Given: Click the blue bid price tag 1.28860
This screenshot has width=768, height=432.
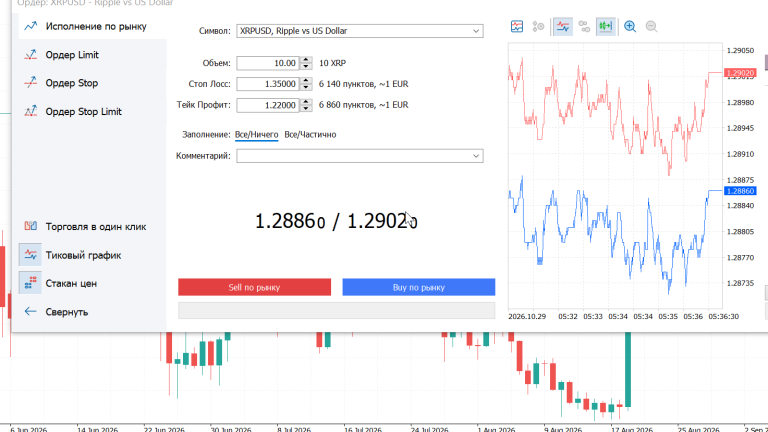Looking at the screenshot, I should (x=740, y=191).
